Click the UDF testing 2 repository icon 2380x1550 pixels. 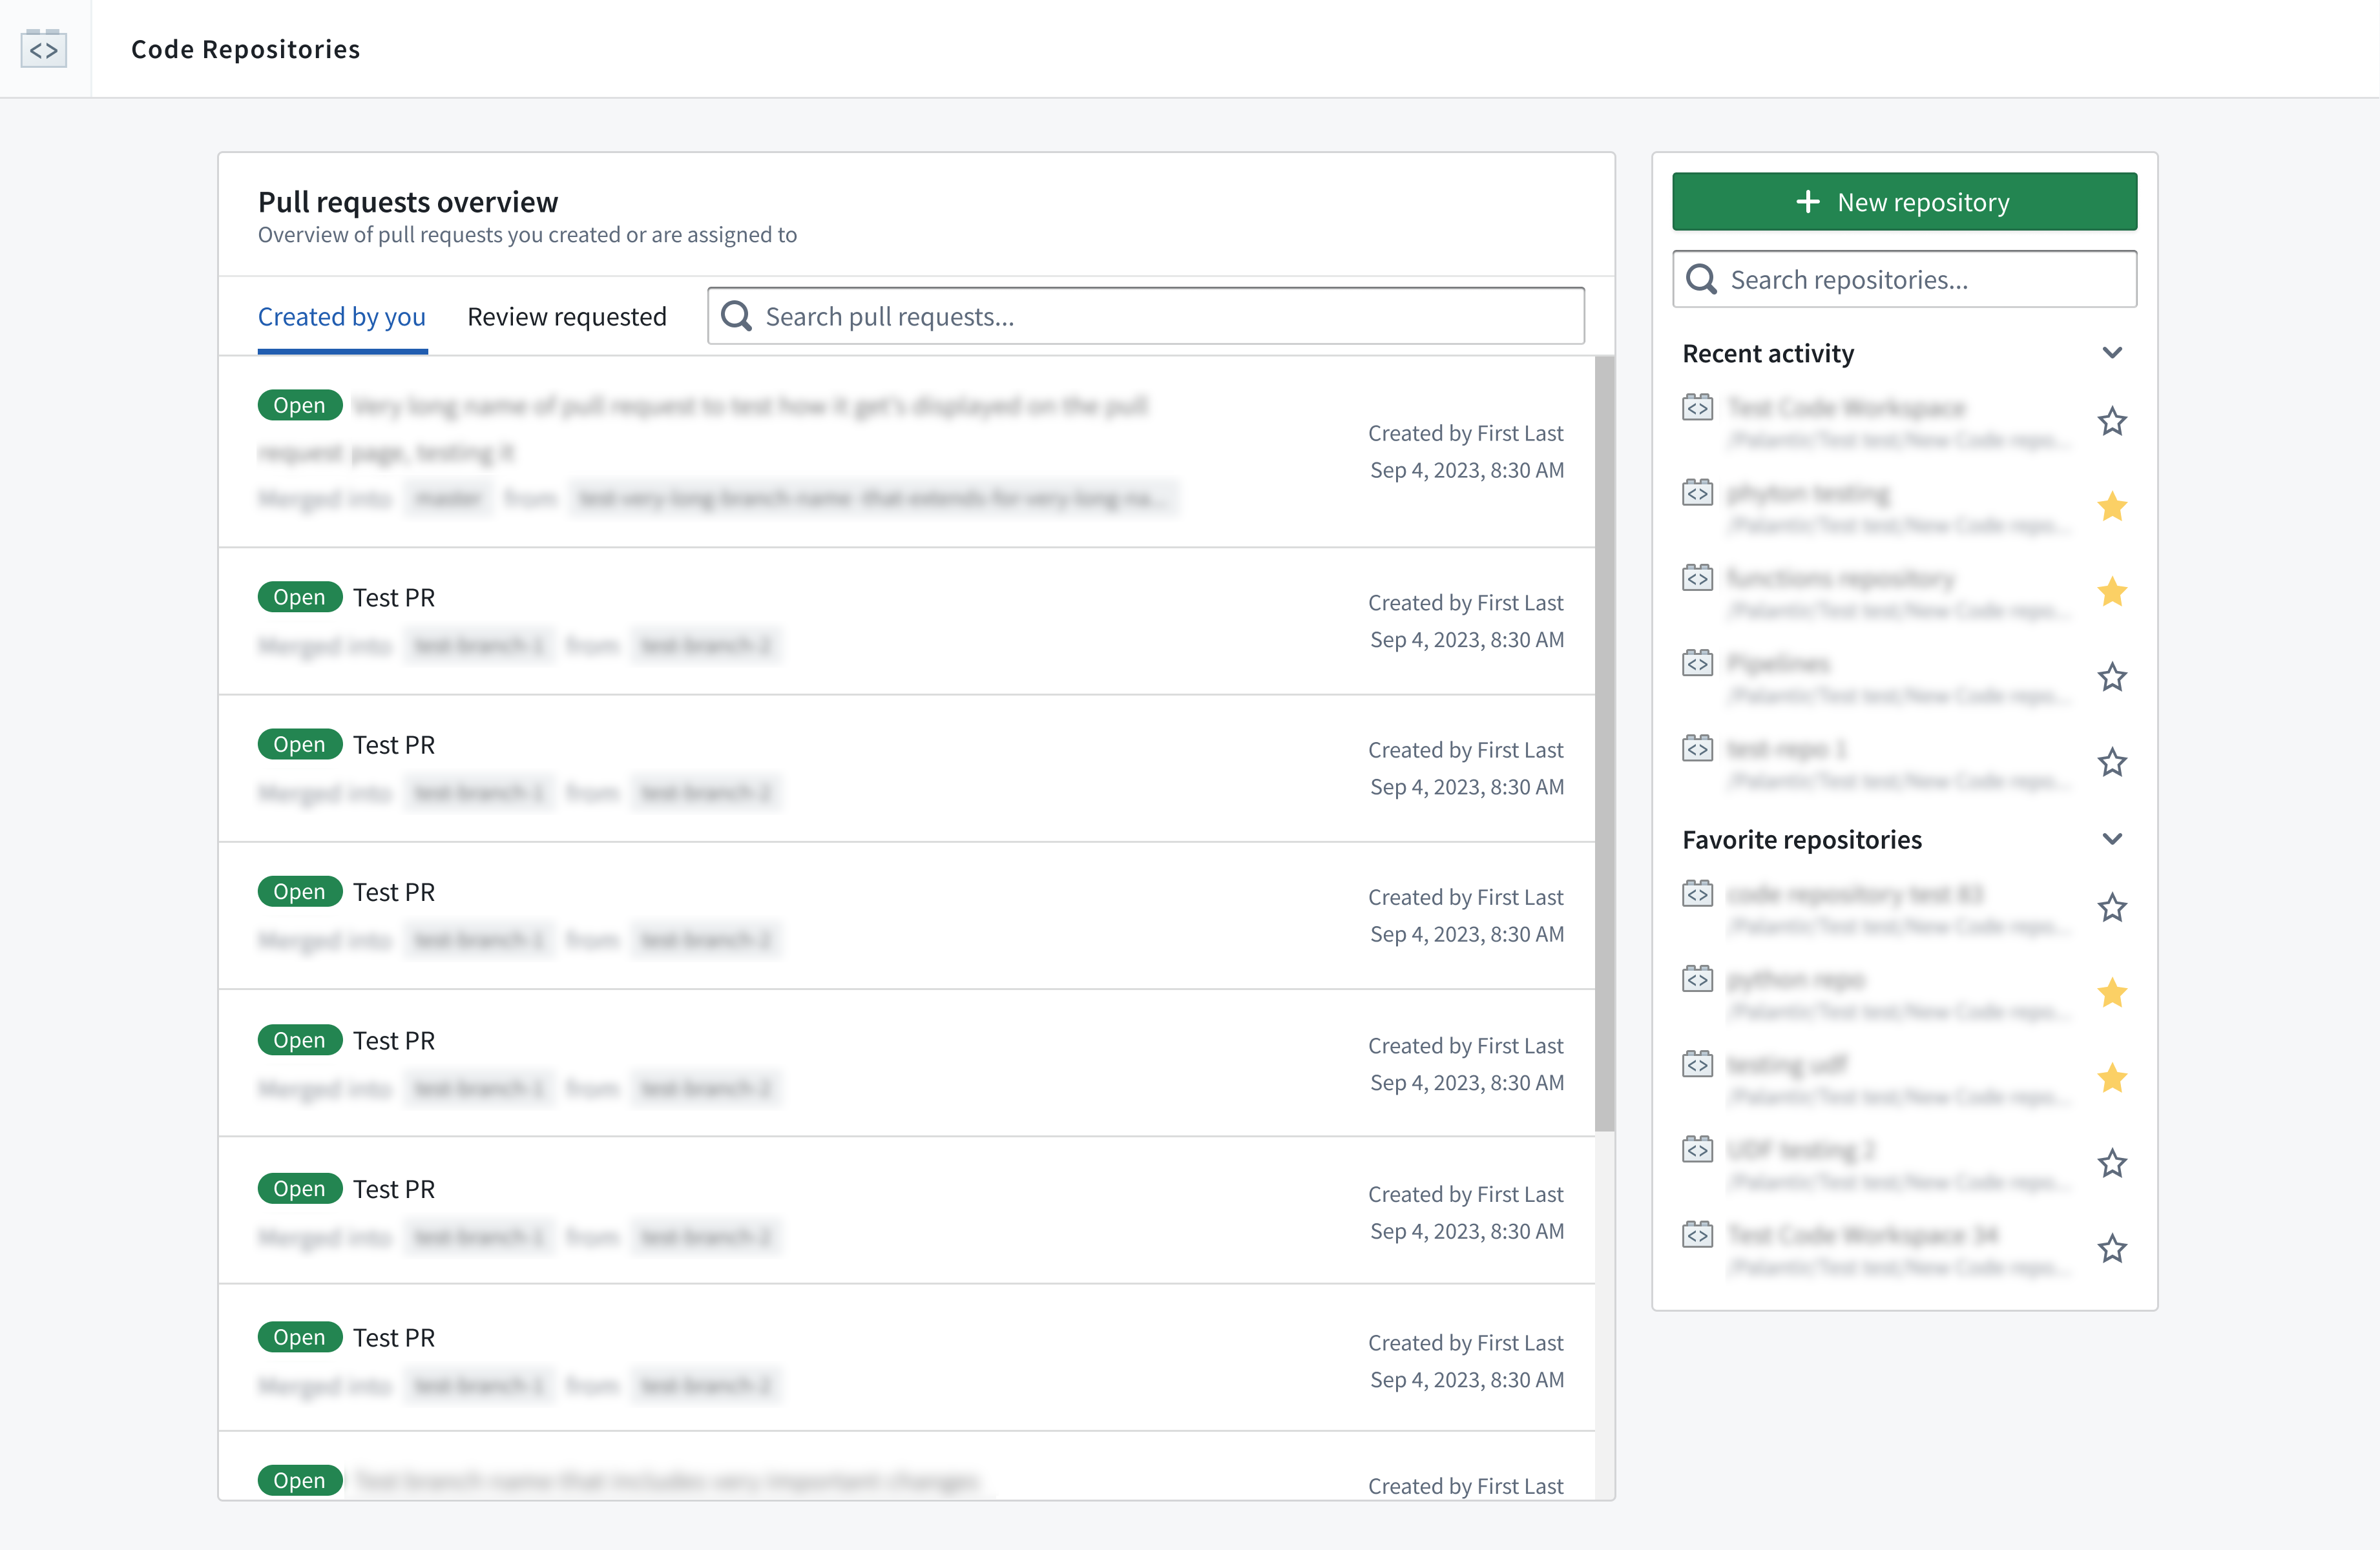pyautogui.click(x=1697, y=1149)
